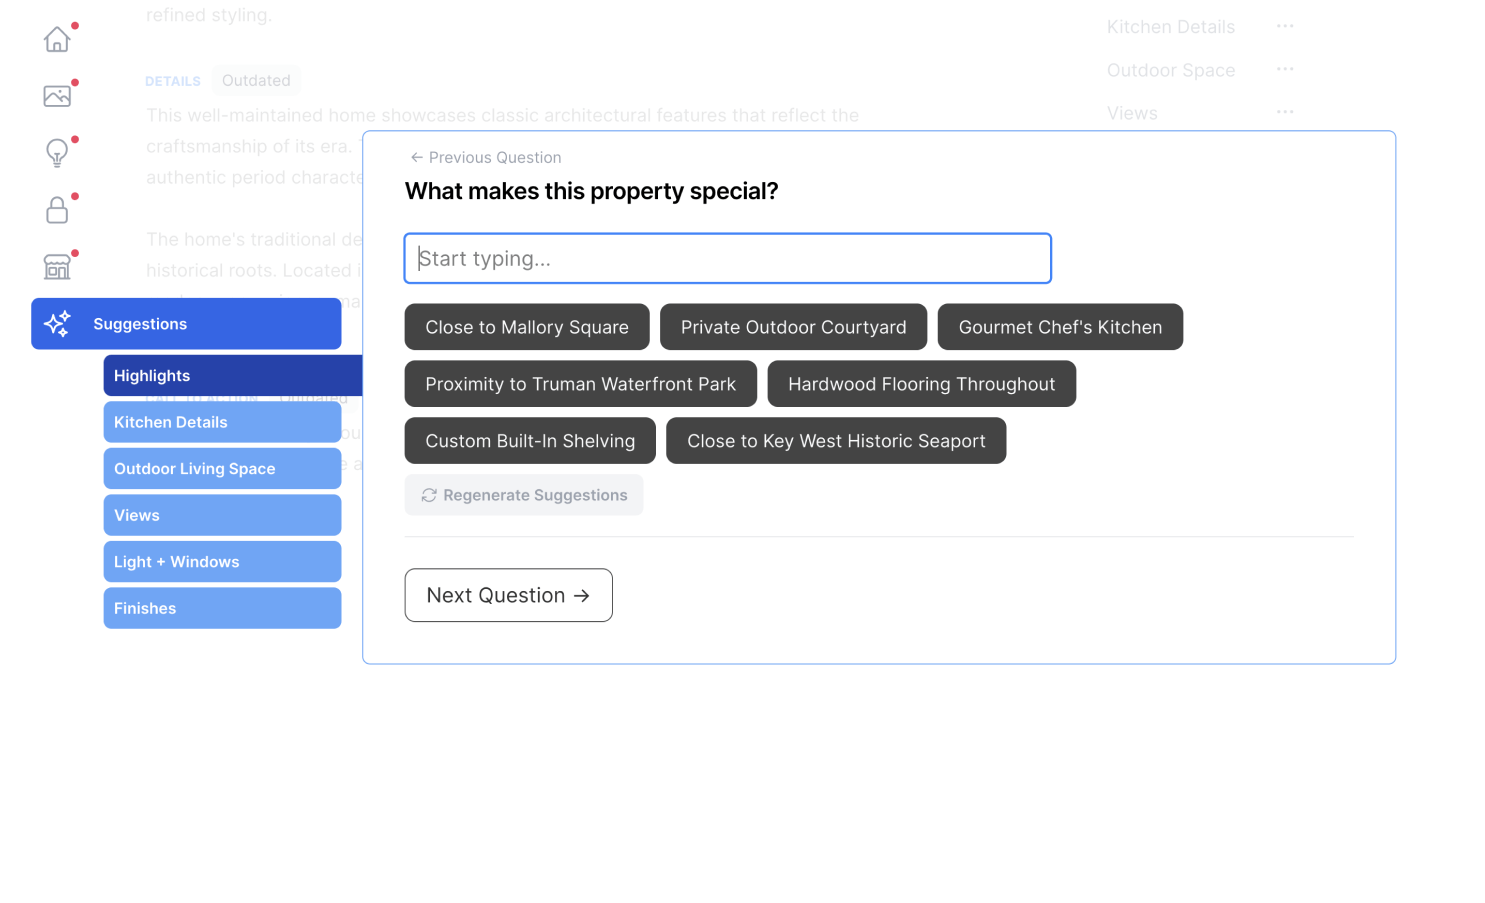Open the Light + Windows section
Image resolution: width=1485 pixels, height=903 pixels.
(x=222, y=562)
